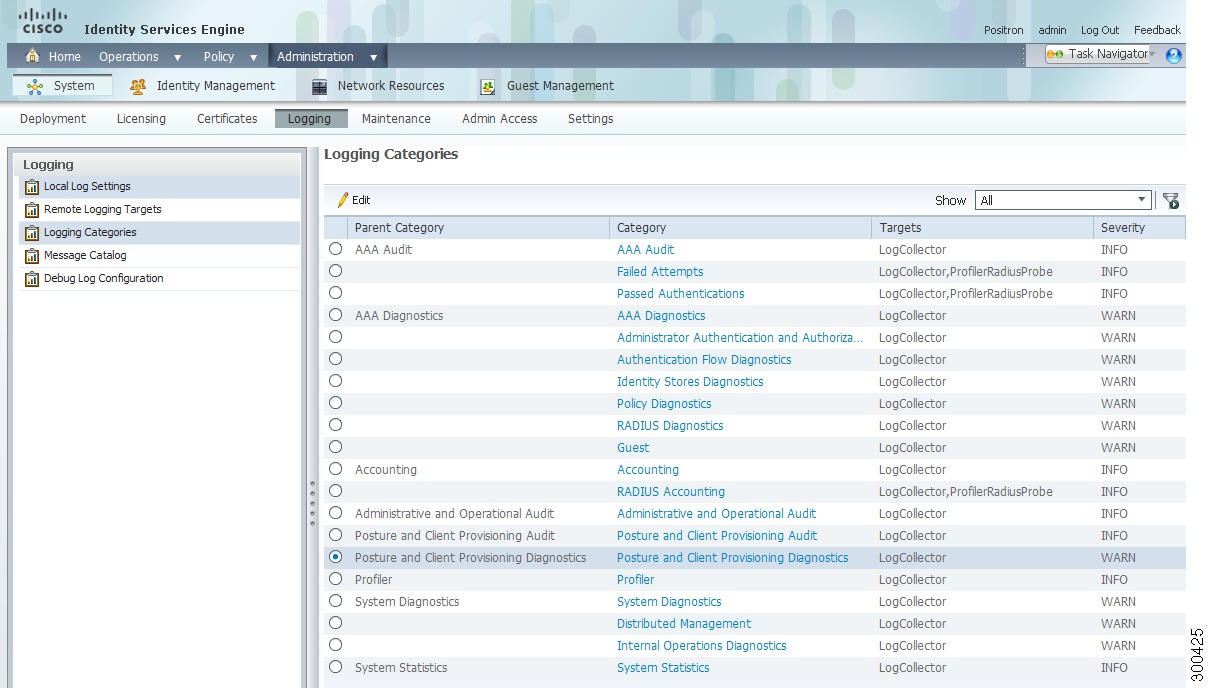Open the System Diagnostics category link
The width and height of the screenshot is (1210, 688).
pos(669,602)
